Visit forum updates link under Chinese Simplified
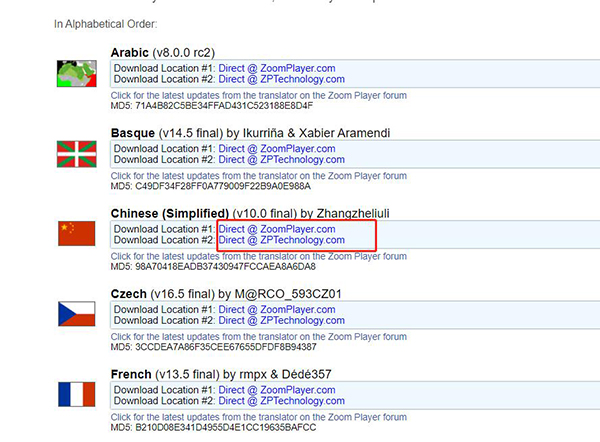The height and width of the screenshot is (442, 600). (x=259, y=256)
